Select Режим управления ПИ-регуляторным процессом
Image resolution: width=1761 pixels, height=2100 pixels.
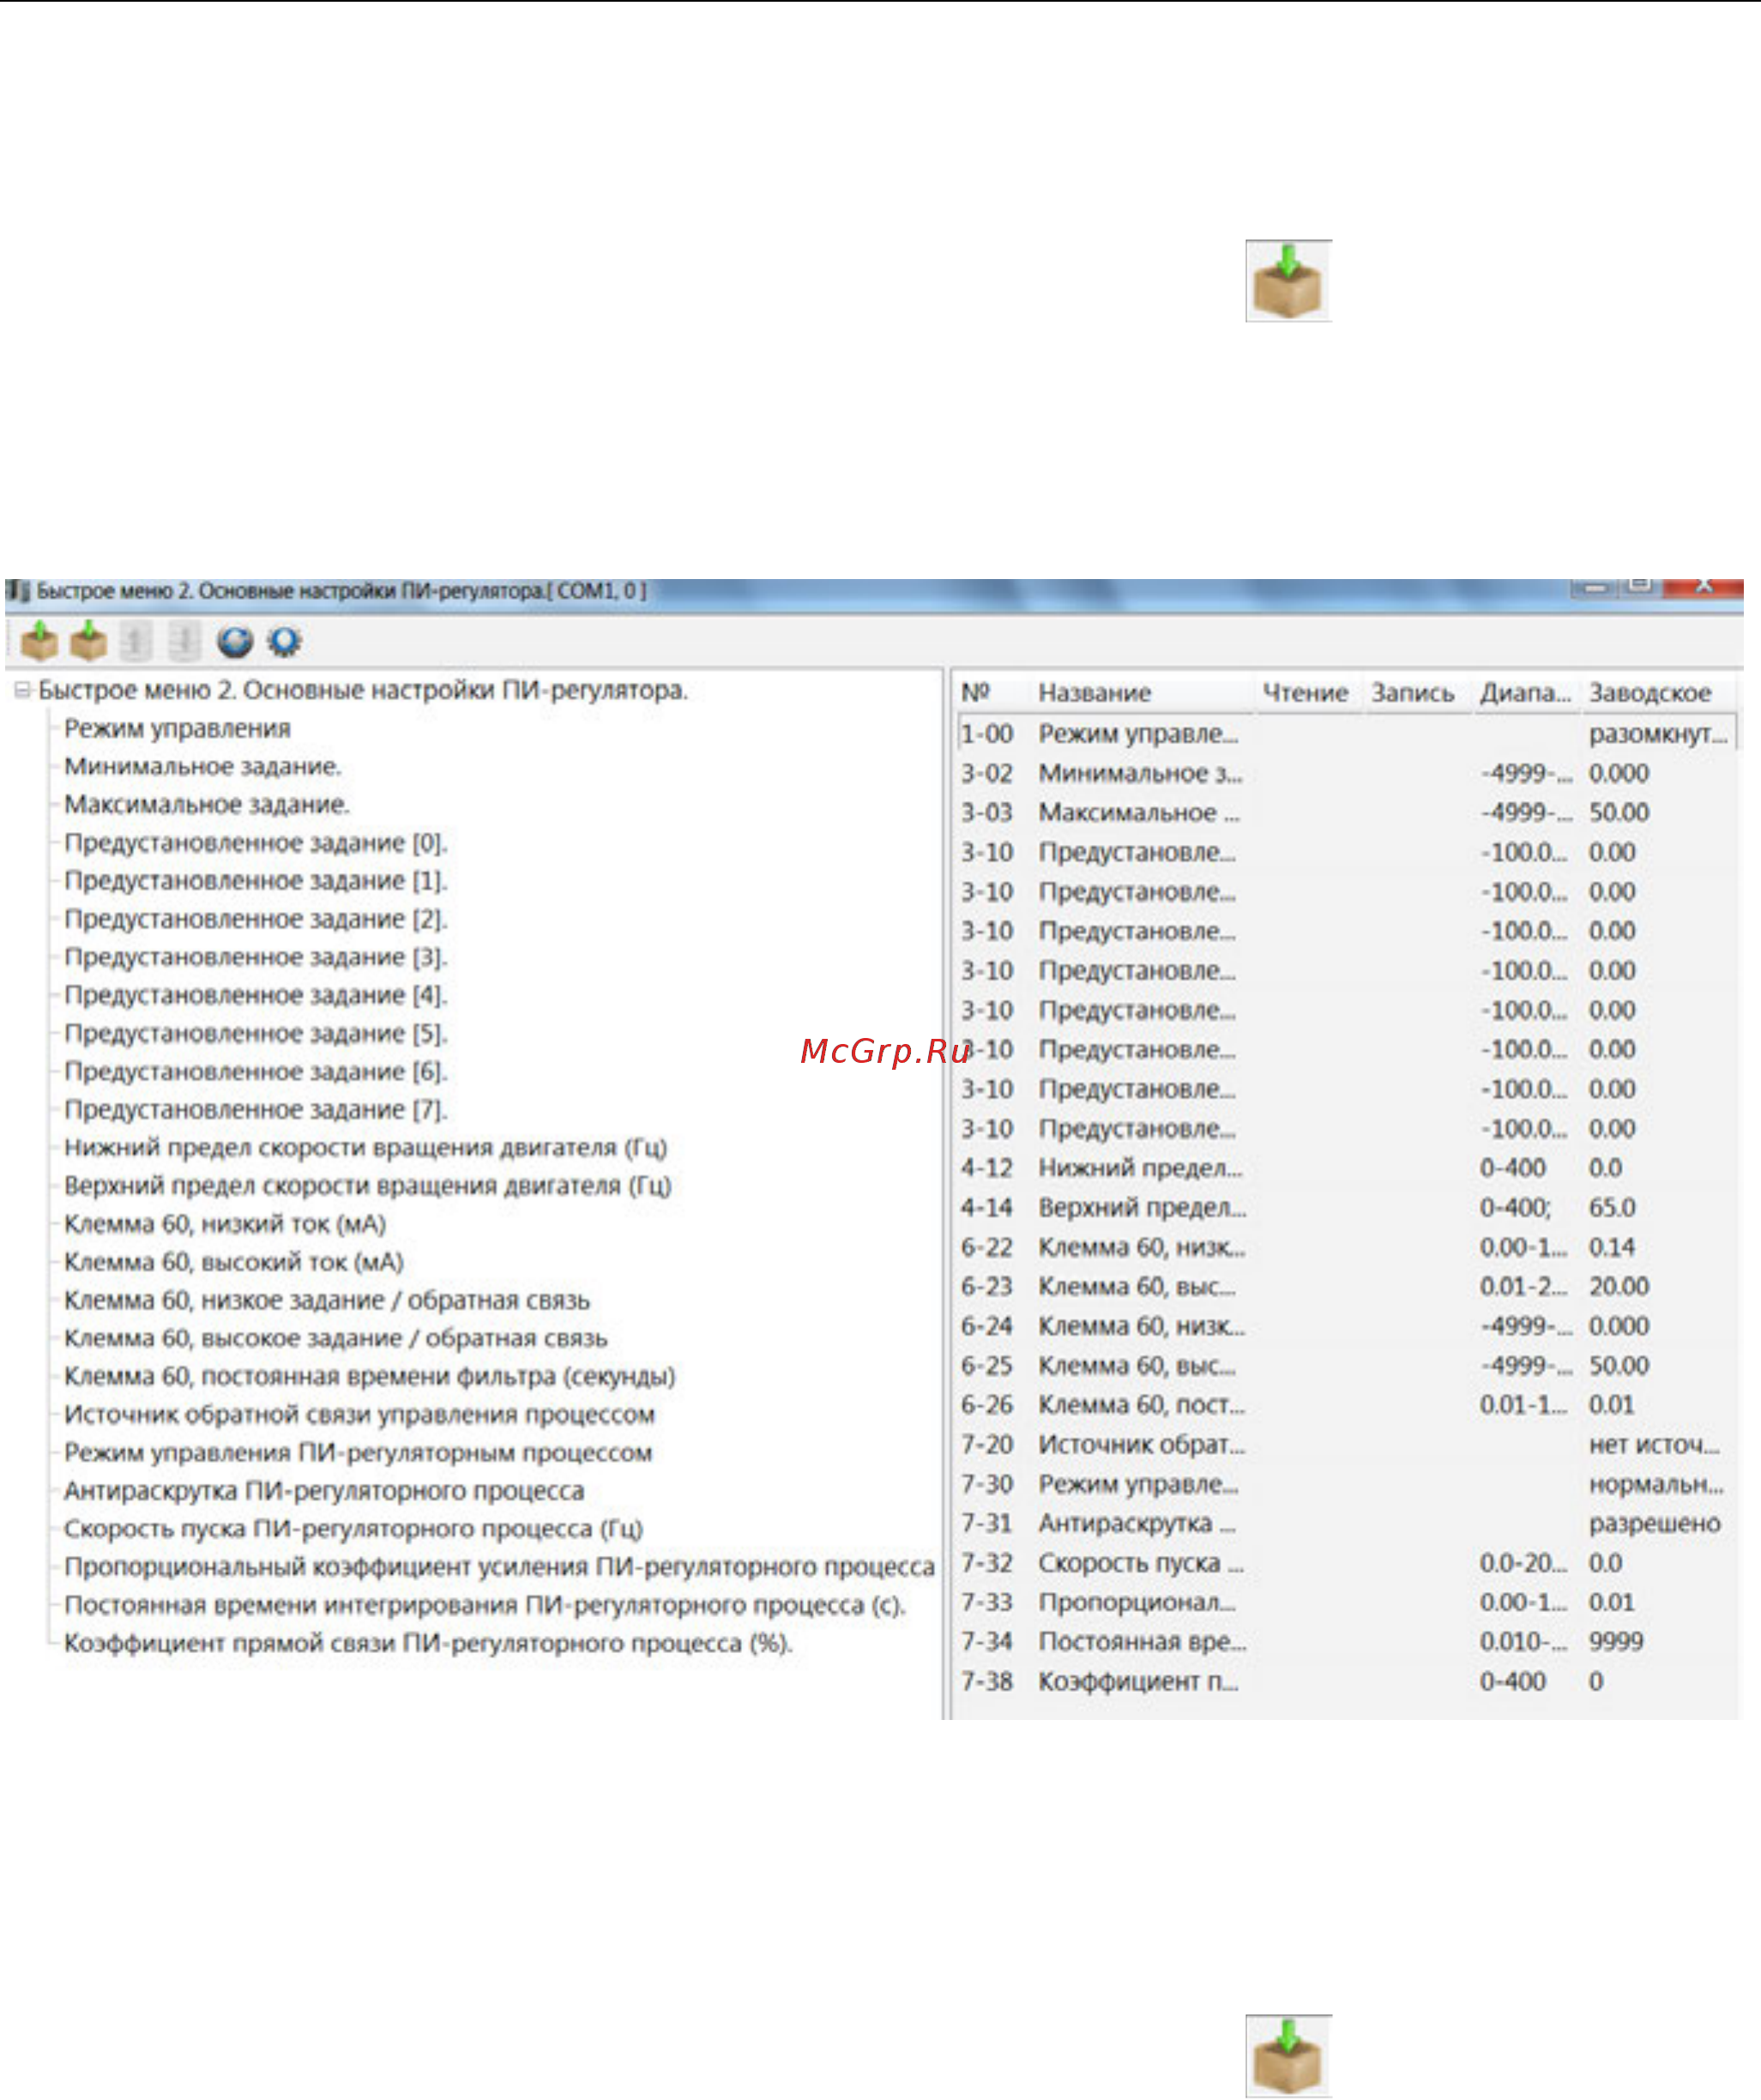tap(358, 1452)
